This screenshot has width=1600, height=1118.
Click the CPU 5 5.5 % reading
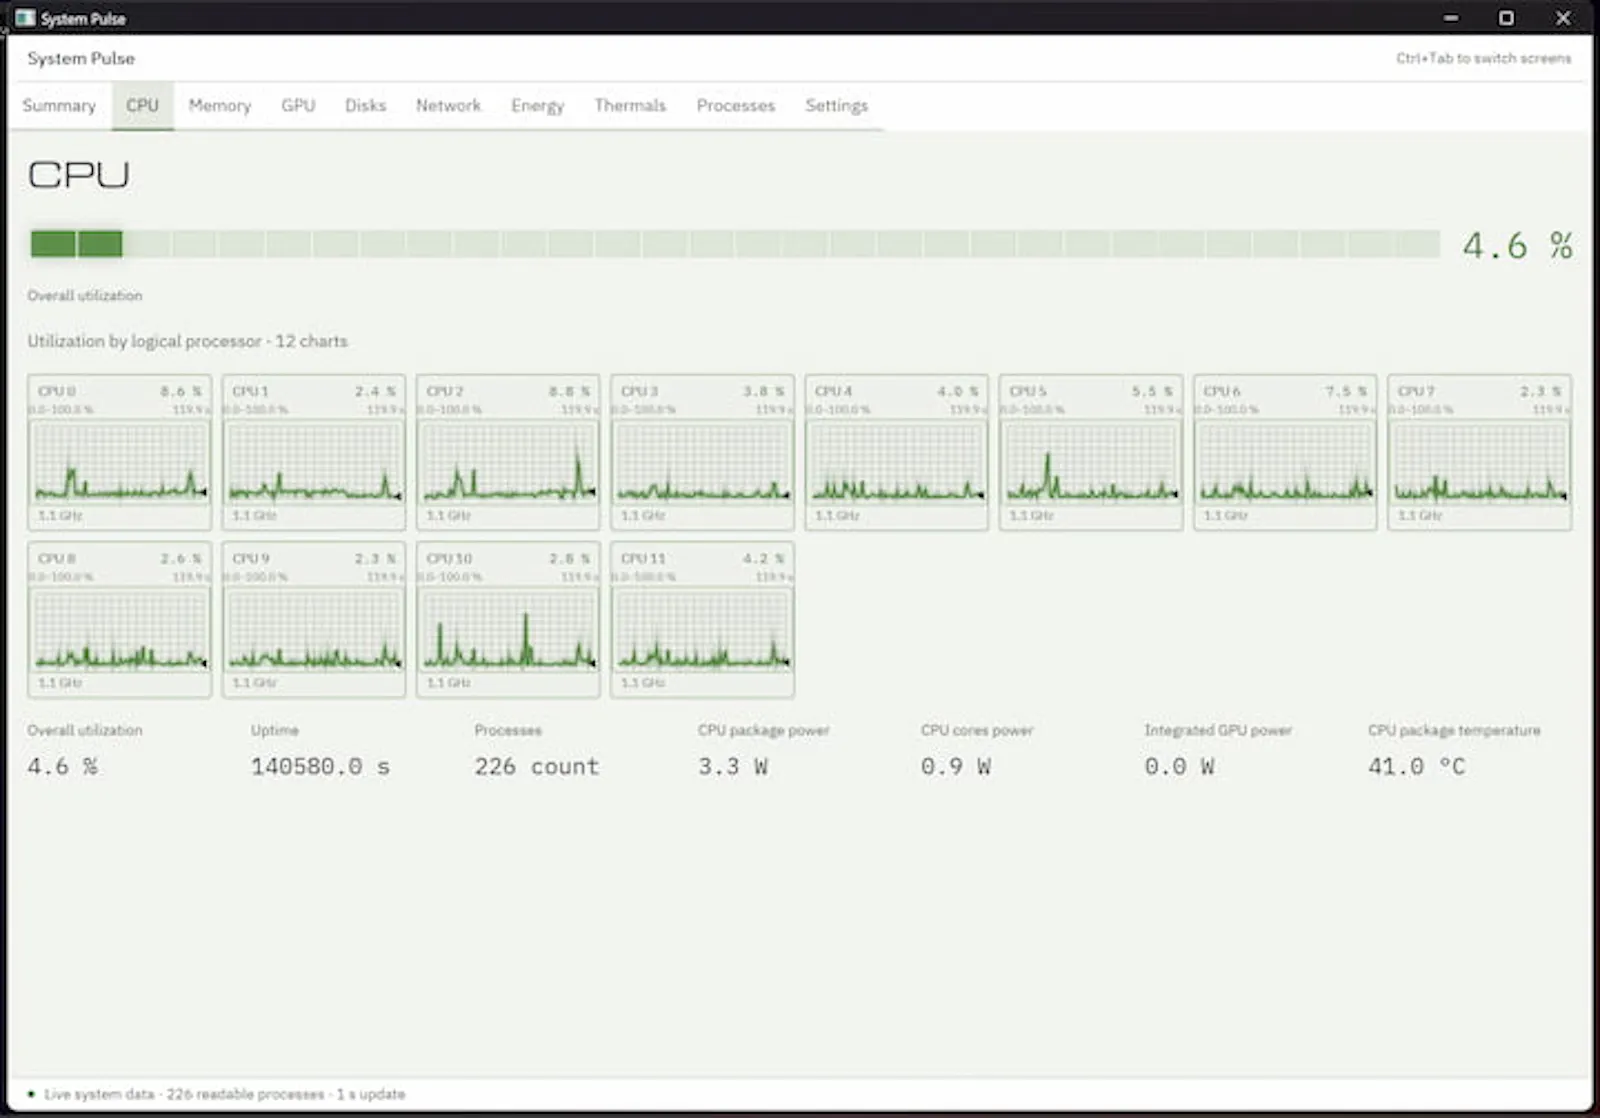click(x=1152, y=391)
